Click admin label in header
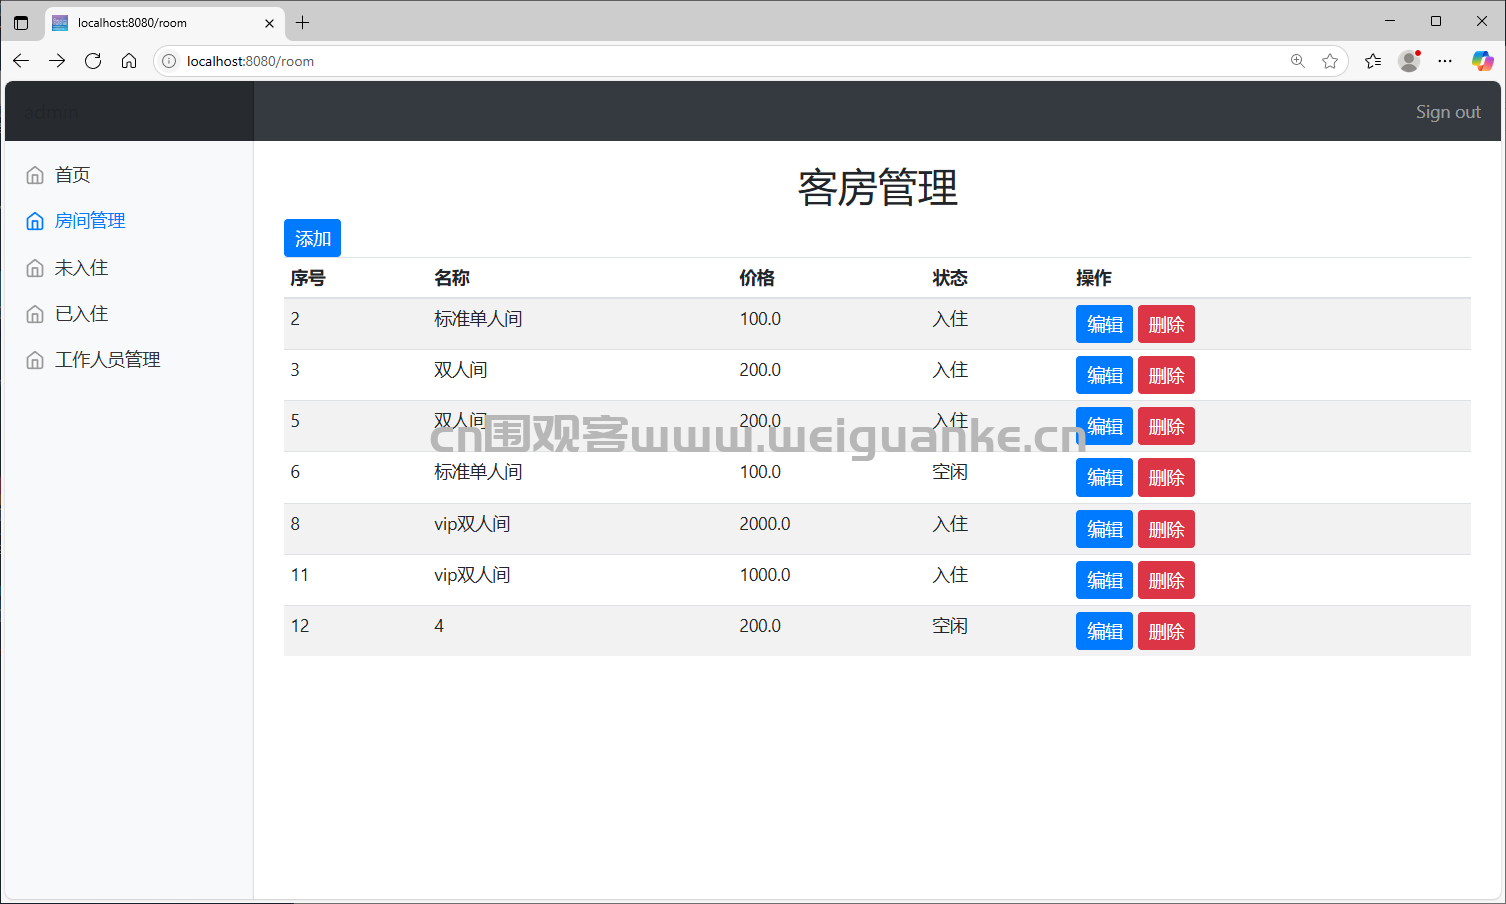The height and width of the screenshot is (904, 1506). click(x=51, y=112)
